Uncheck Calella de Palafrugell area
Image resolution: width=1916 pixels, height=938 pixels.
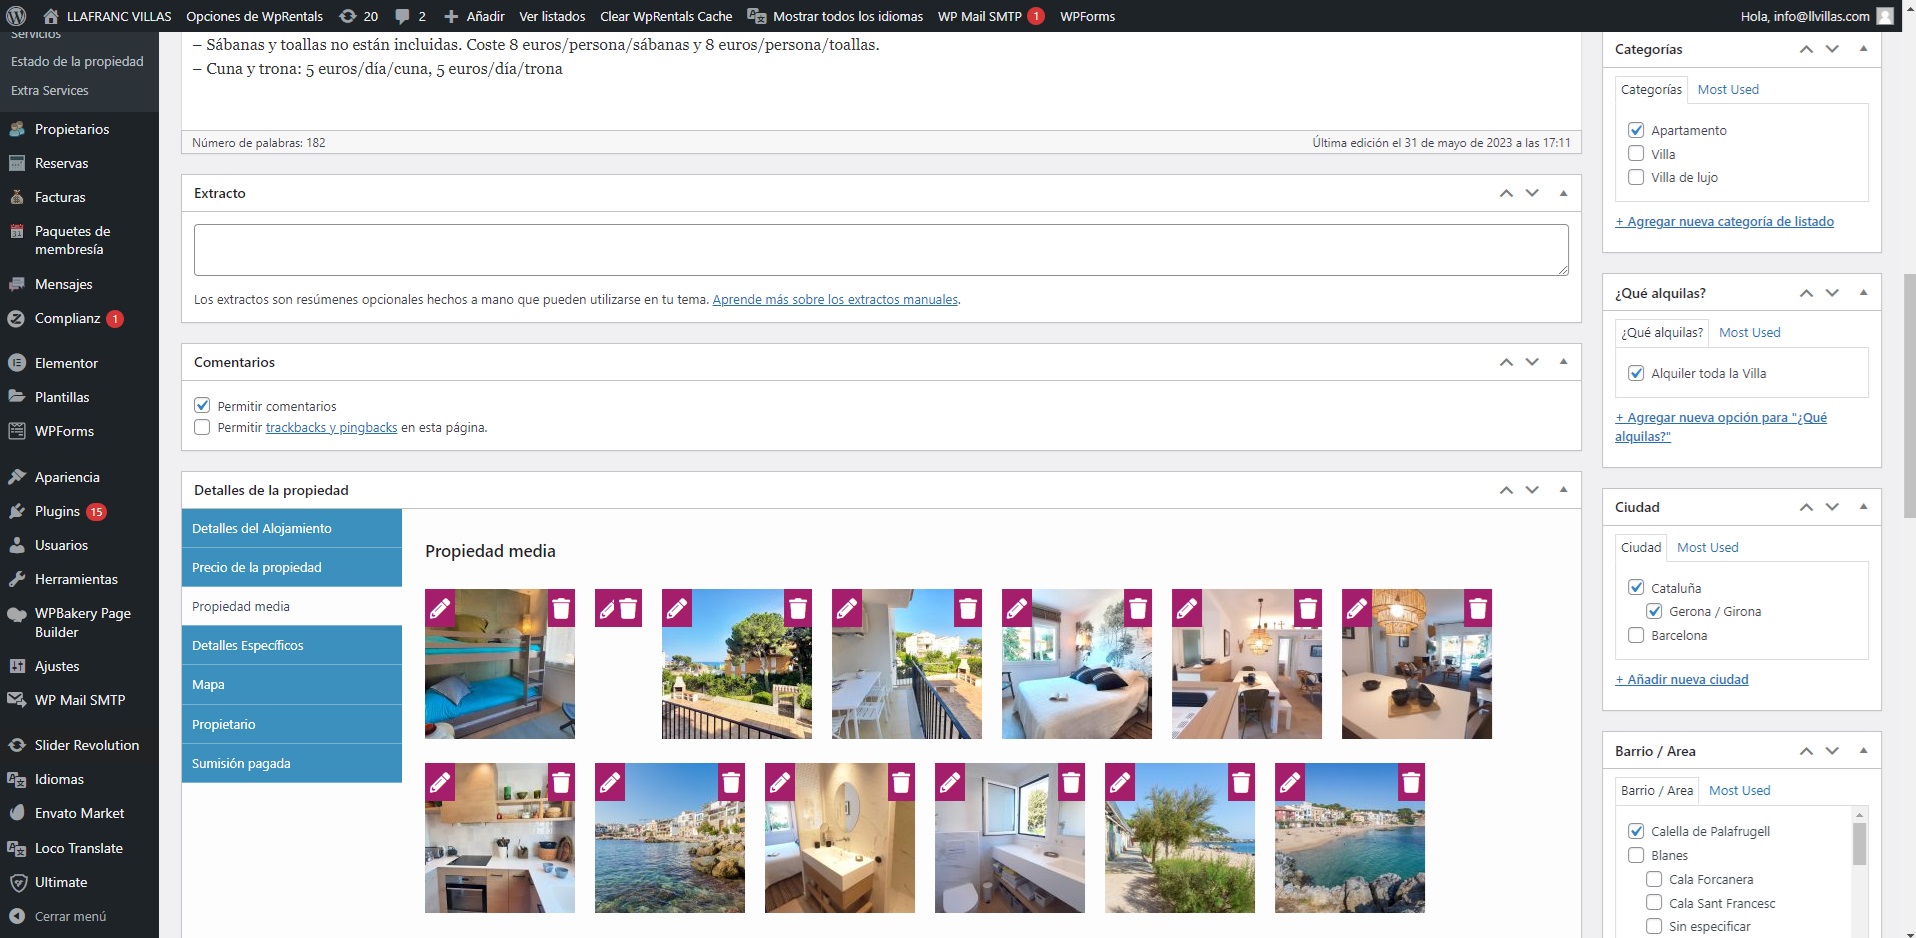point(1636,831)
